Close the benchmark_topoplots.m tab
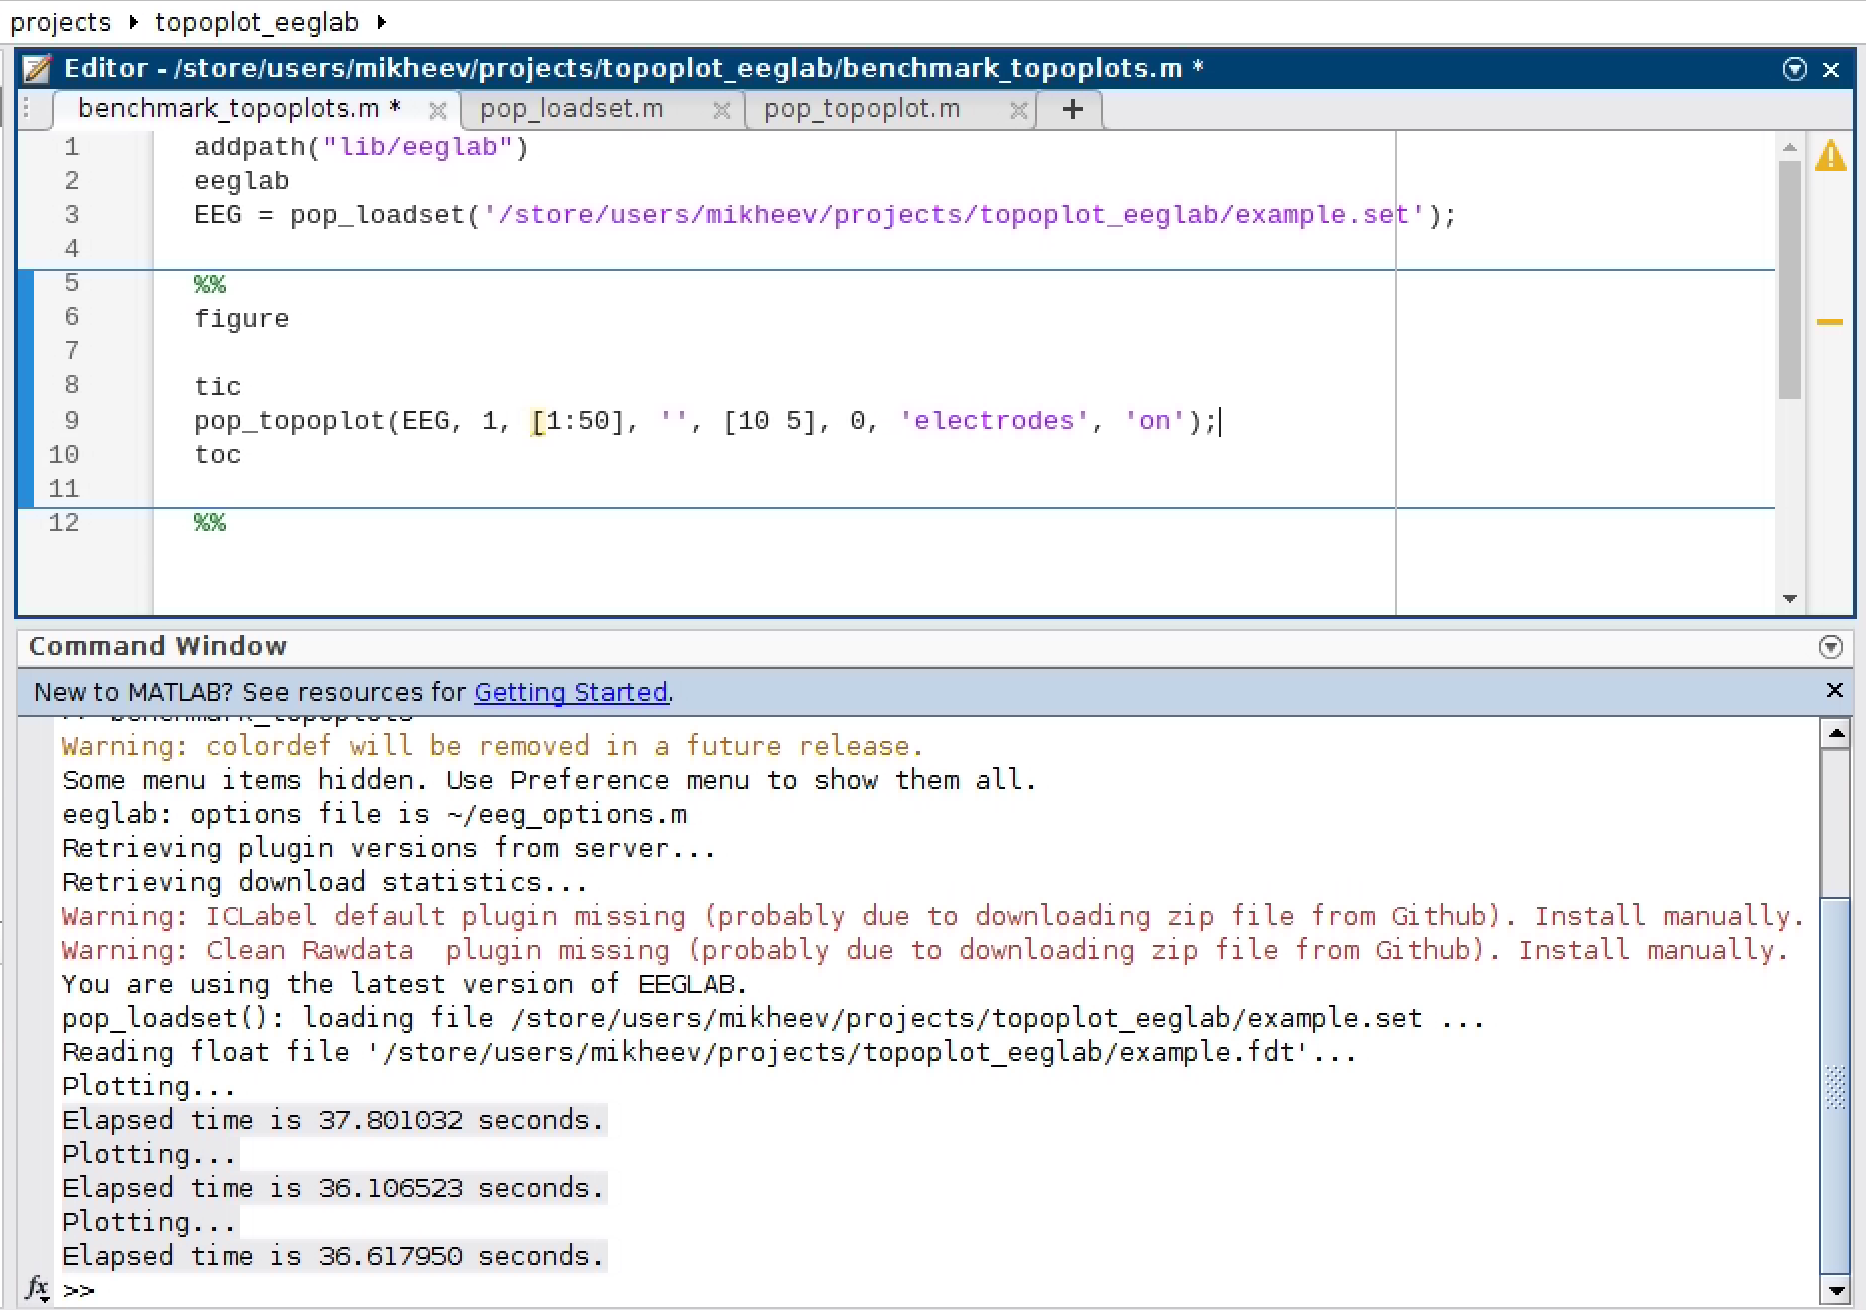 [437, 110]
